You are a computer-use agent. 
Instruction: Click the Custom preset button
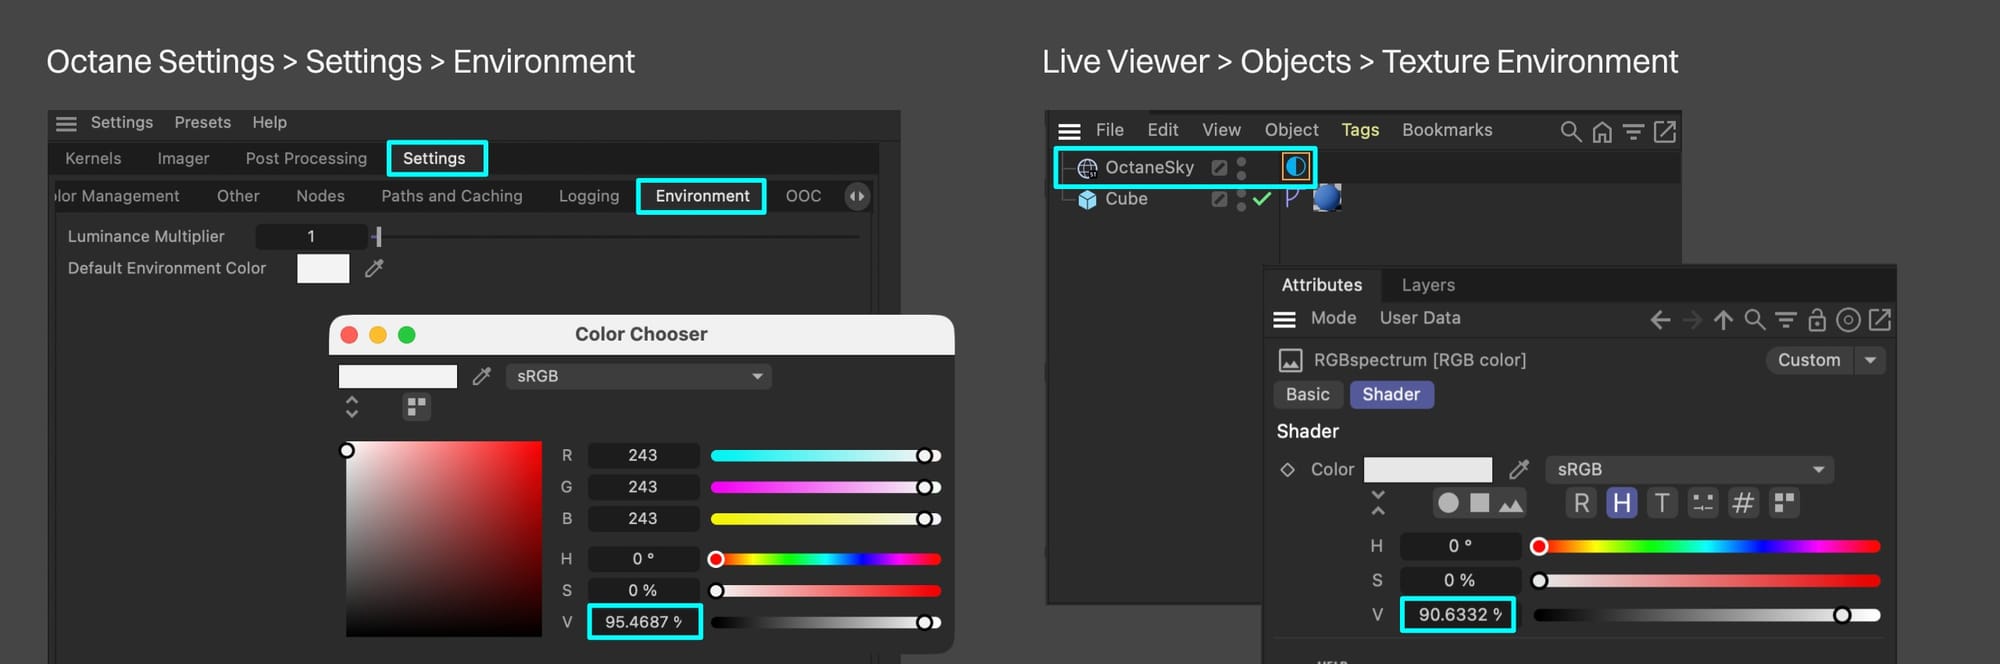1809,360
